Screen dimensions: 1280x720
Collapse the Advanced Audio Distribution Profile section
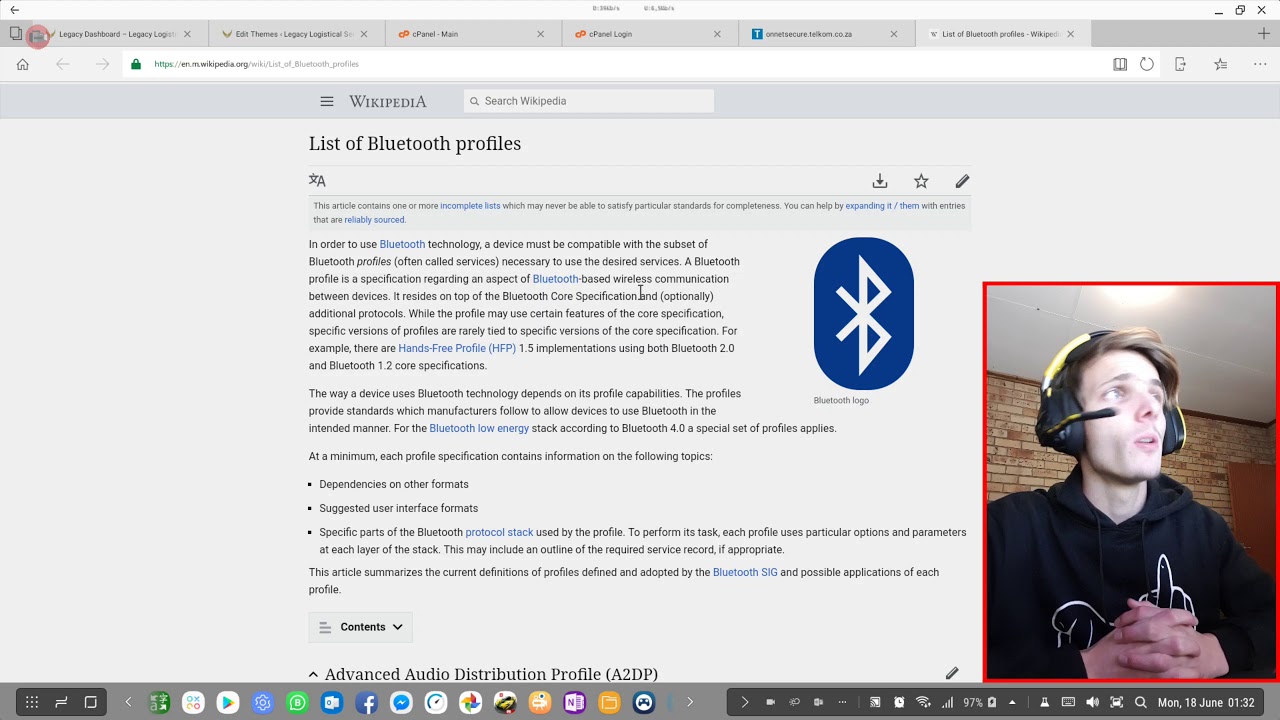[313, 675]
